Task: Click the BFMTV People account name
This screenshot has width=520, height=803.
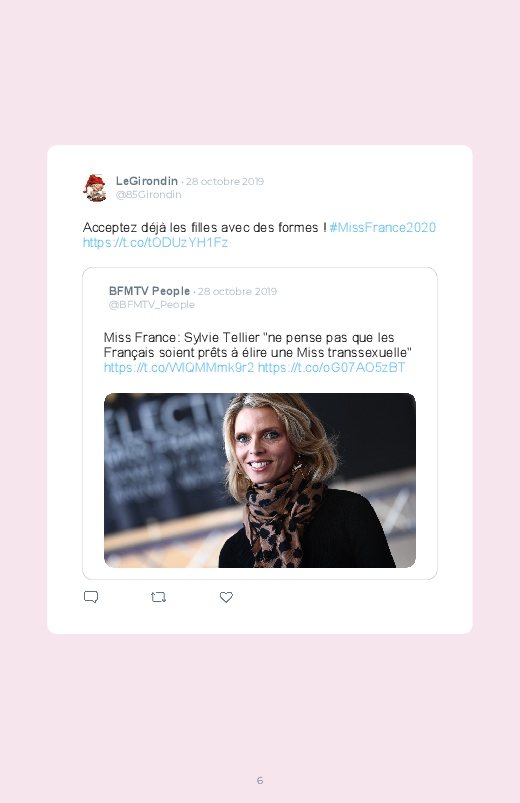Action: [149, 291]
